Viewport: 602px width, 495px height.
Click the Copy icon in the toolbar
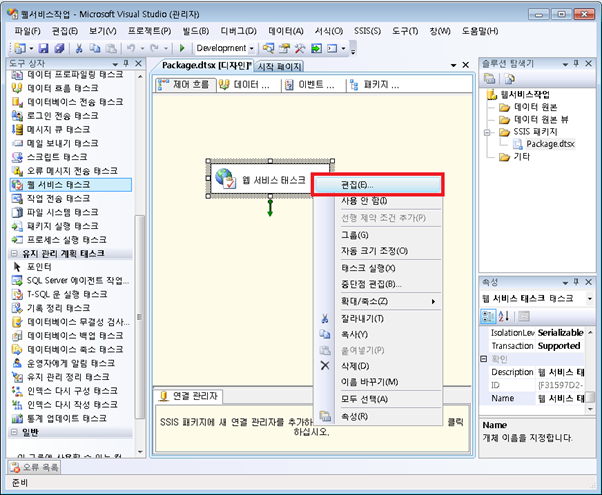(x=94, y=48)
